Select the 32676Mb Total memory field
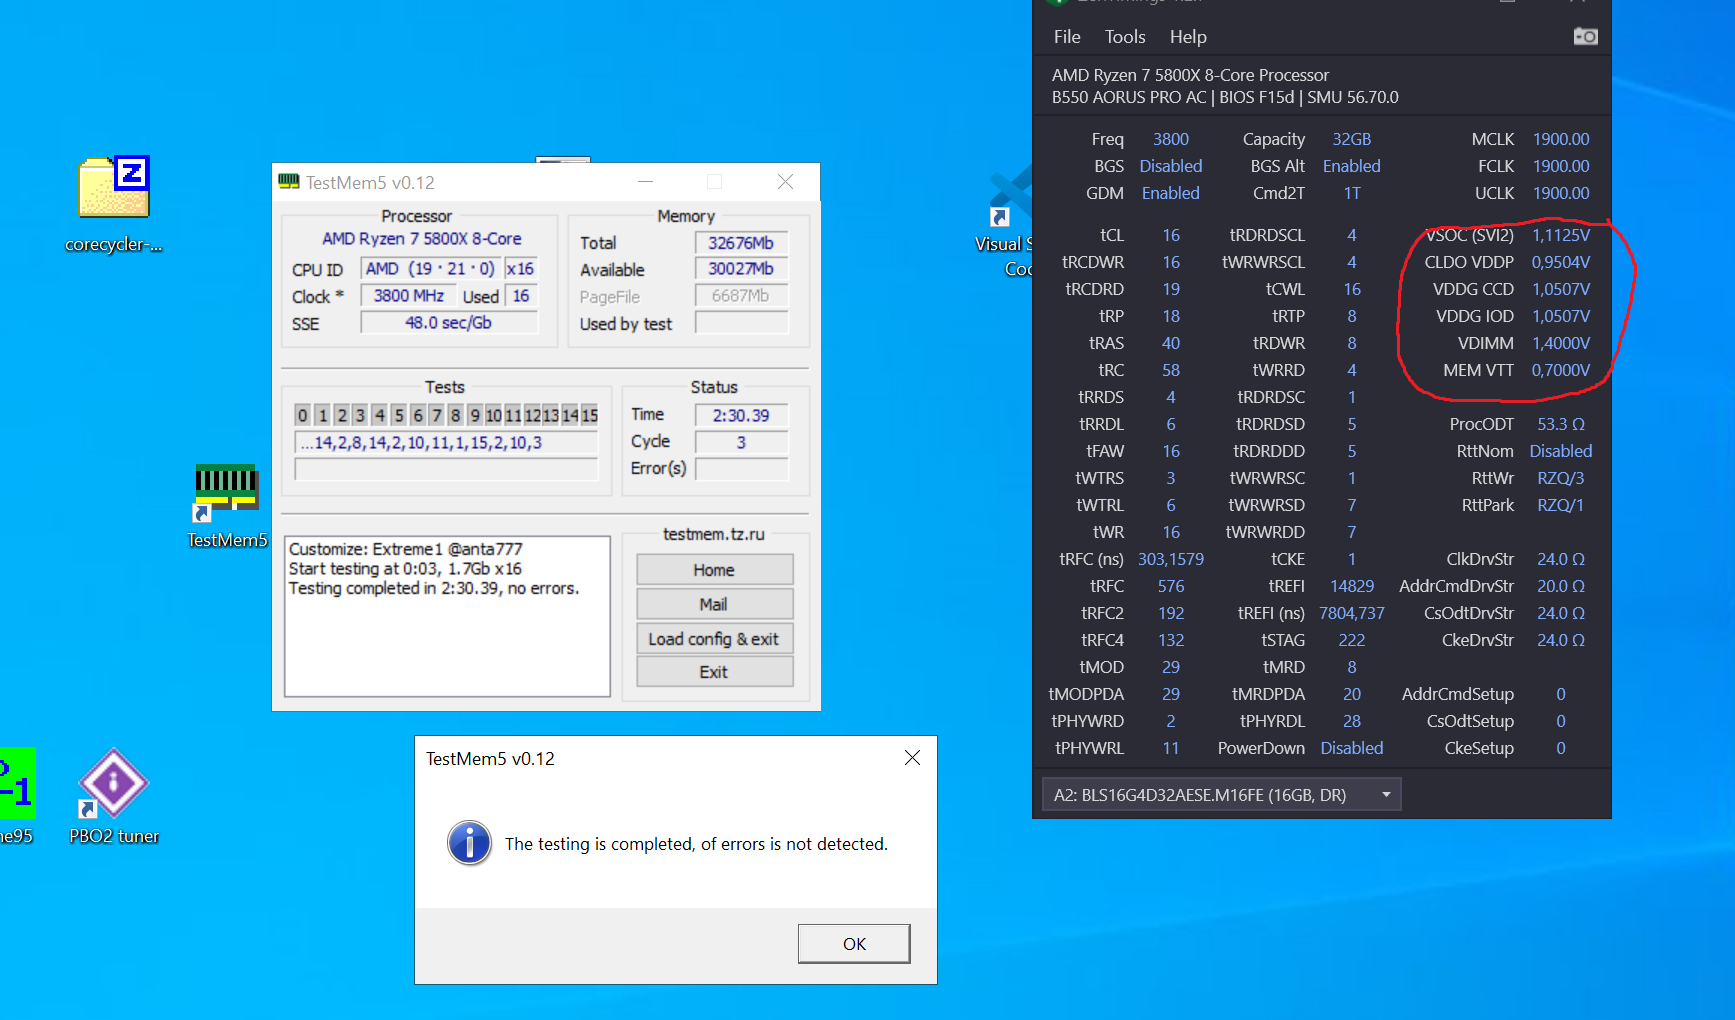 [741, 243]
